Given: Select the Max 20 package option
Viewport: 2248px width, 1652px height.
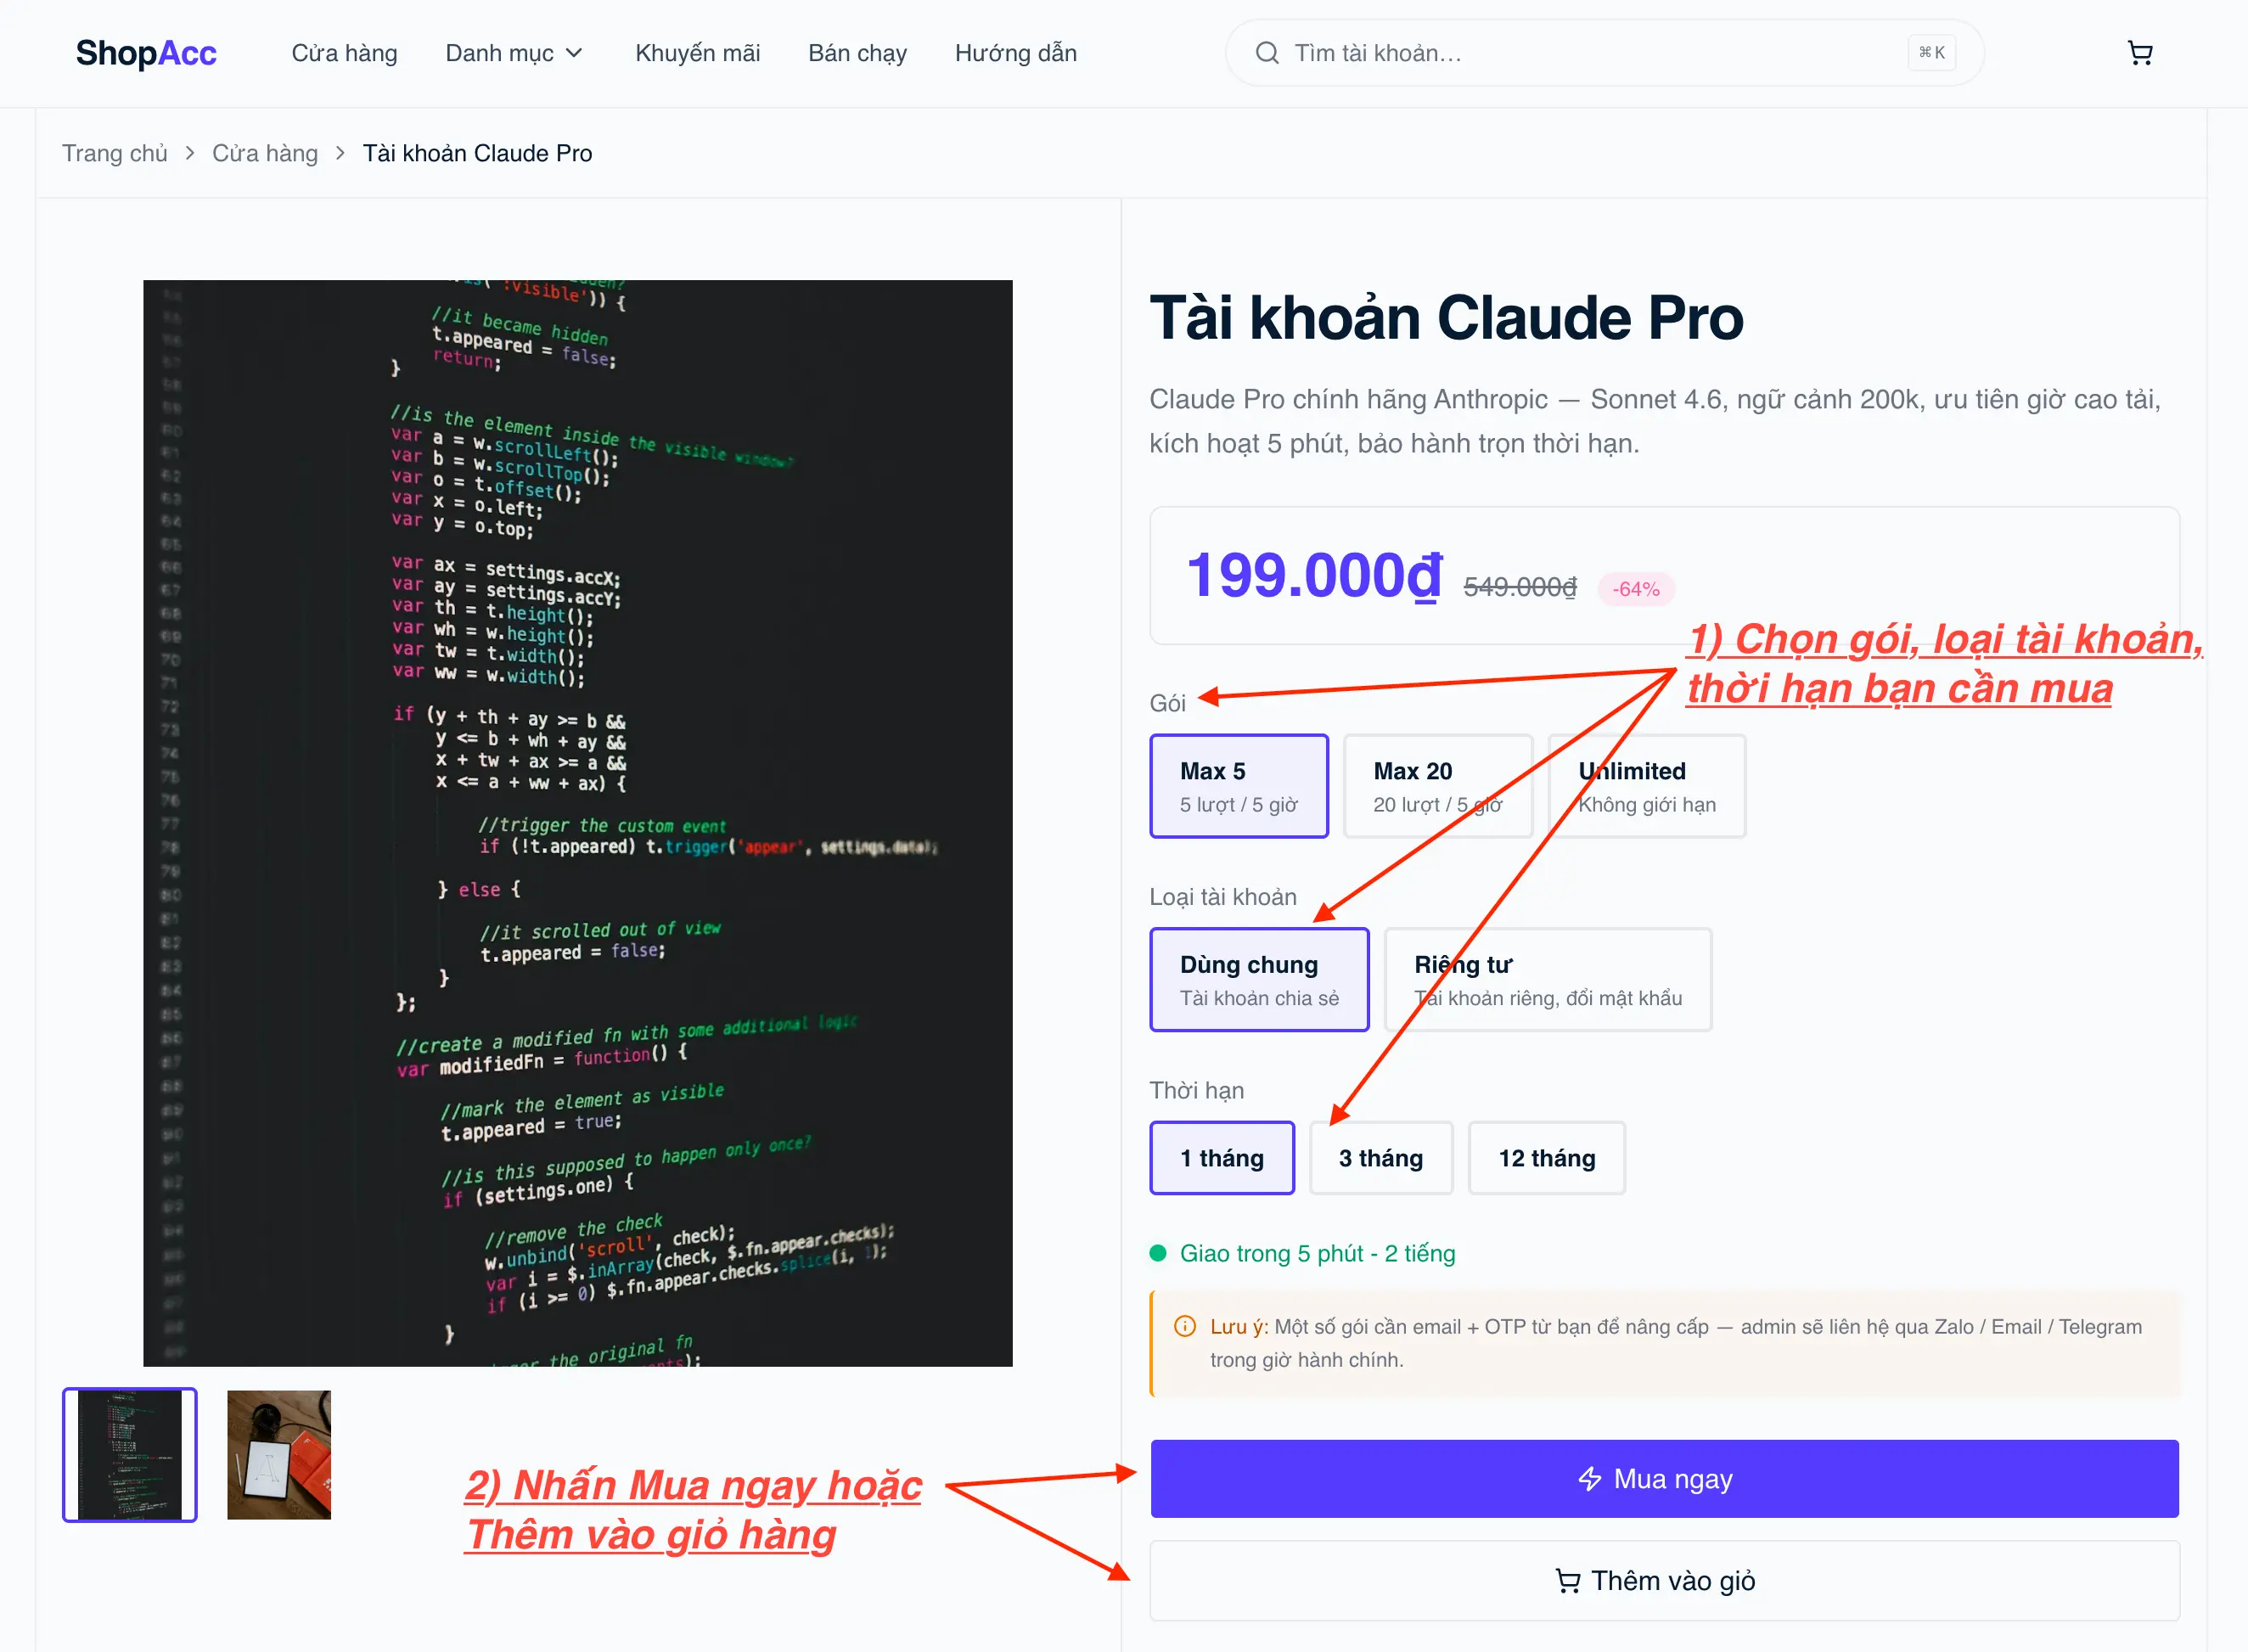Looking at the screenshot, I should pyautogui.click(x=1438, y=786).
